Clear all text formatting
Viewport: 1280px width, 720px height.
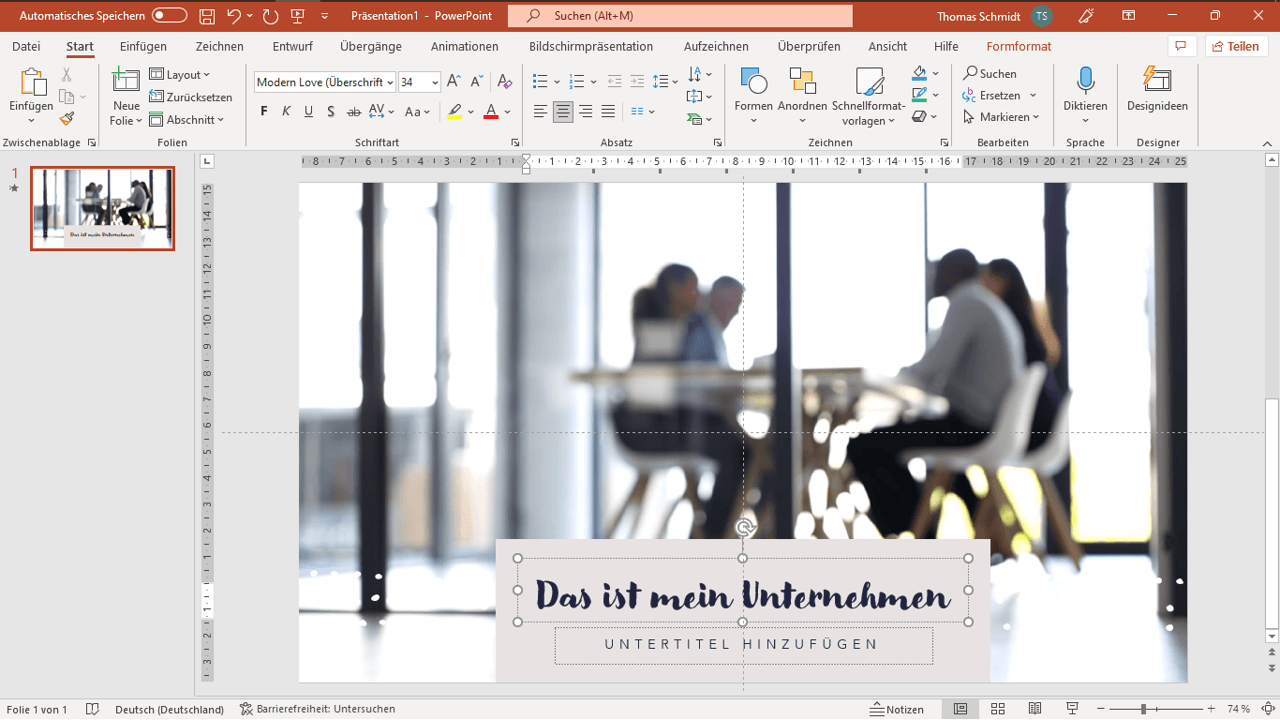pos(505,82)
